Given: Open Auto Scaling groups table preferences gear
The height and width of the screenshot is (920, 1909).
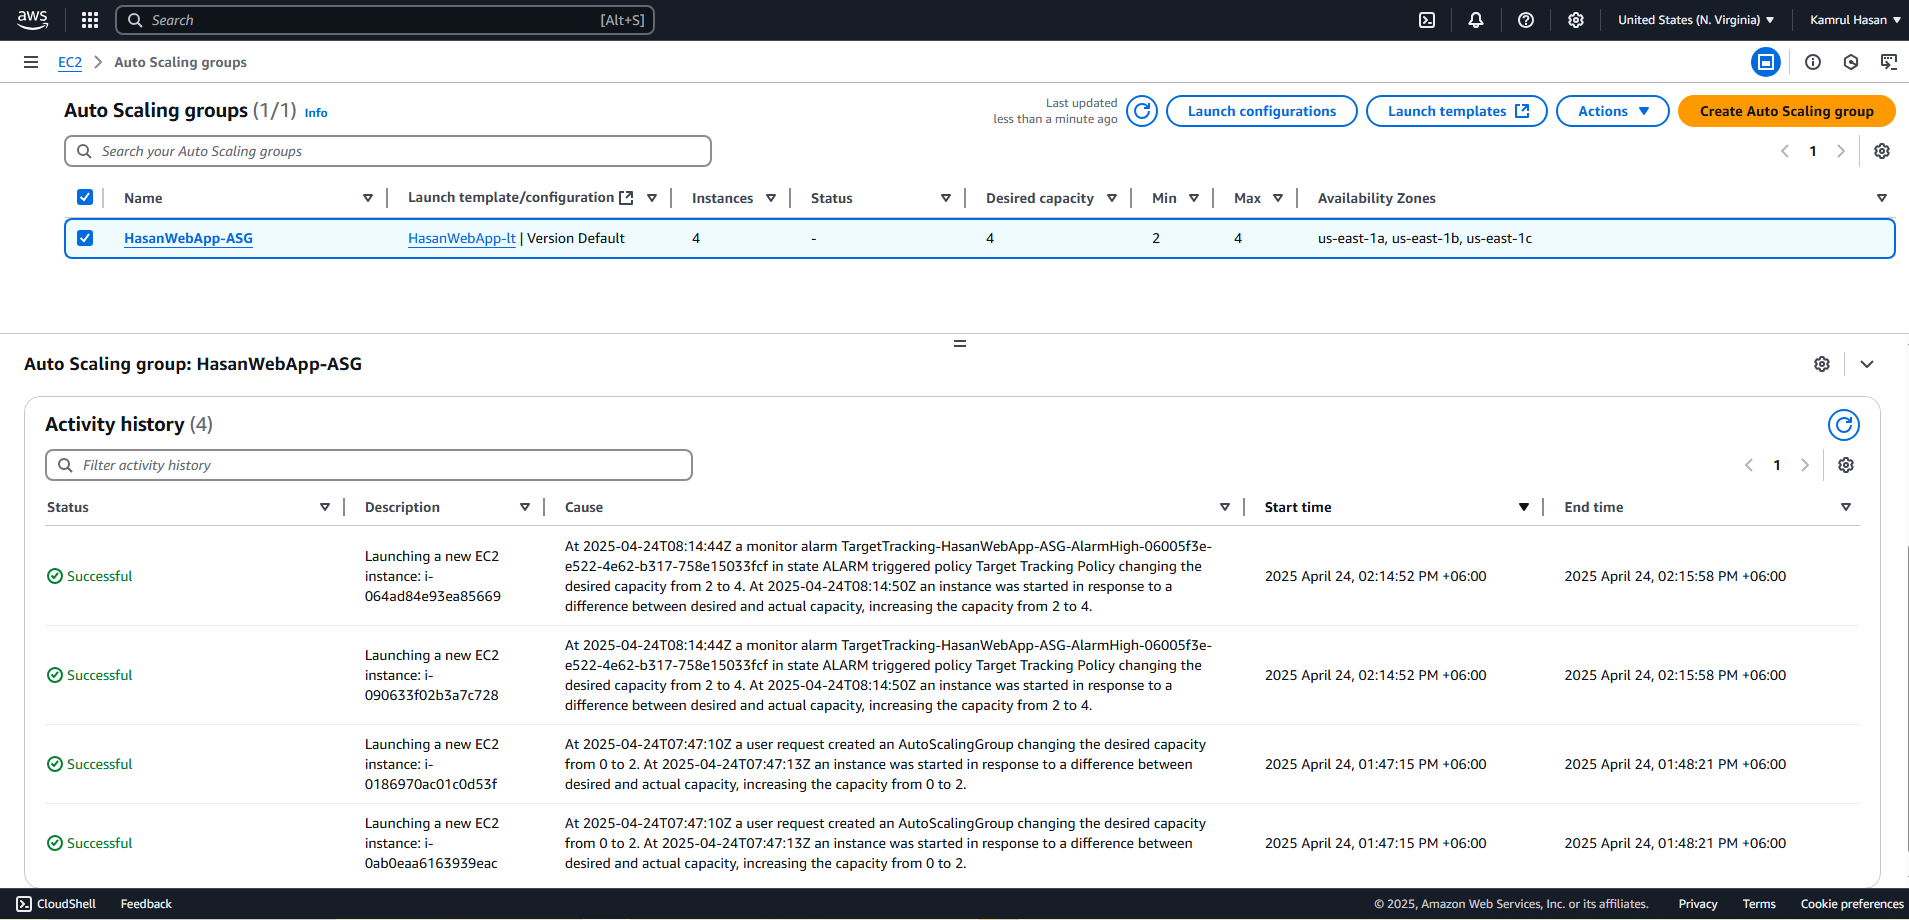Looking at the screenshot, I should click(x=1882, y=151).
